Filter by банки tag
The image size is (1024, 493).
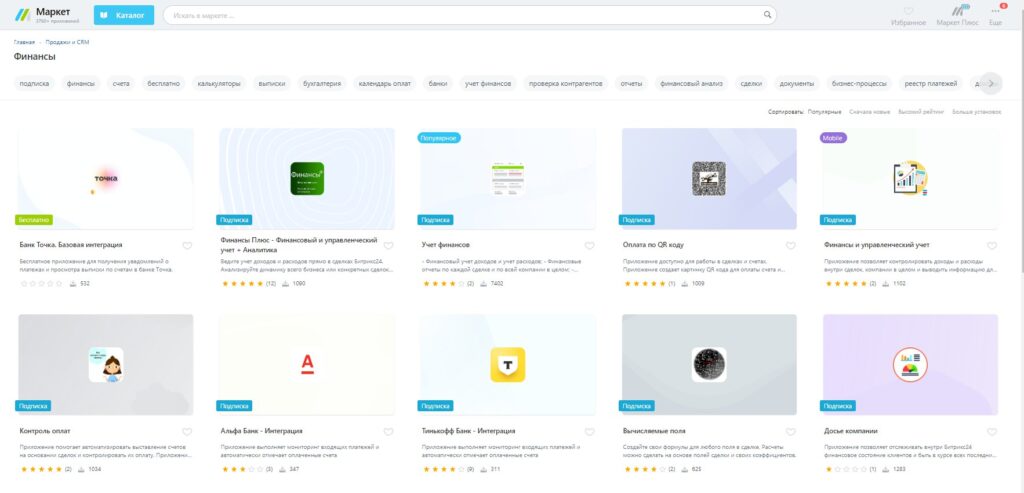[438, 84]
